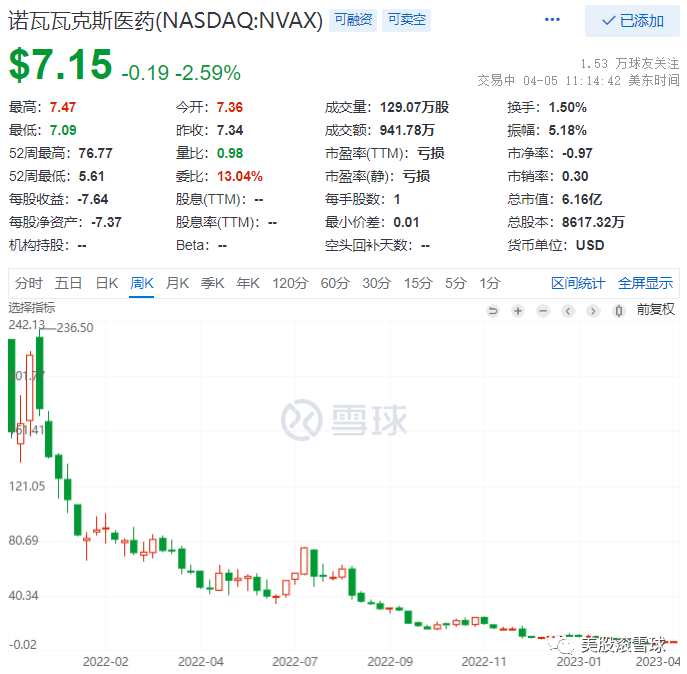Click the current price $7.15
Screen dimensions: 687x674
pyautogui.click(x=60, y=64)
